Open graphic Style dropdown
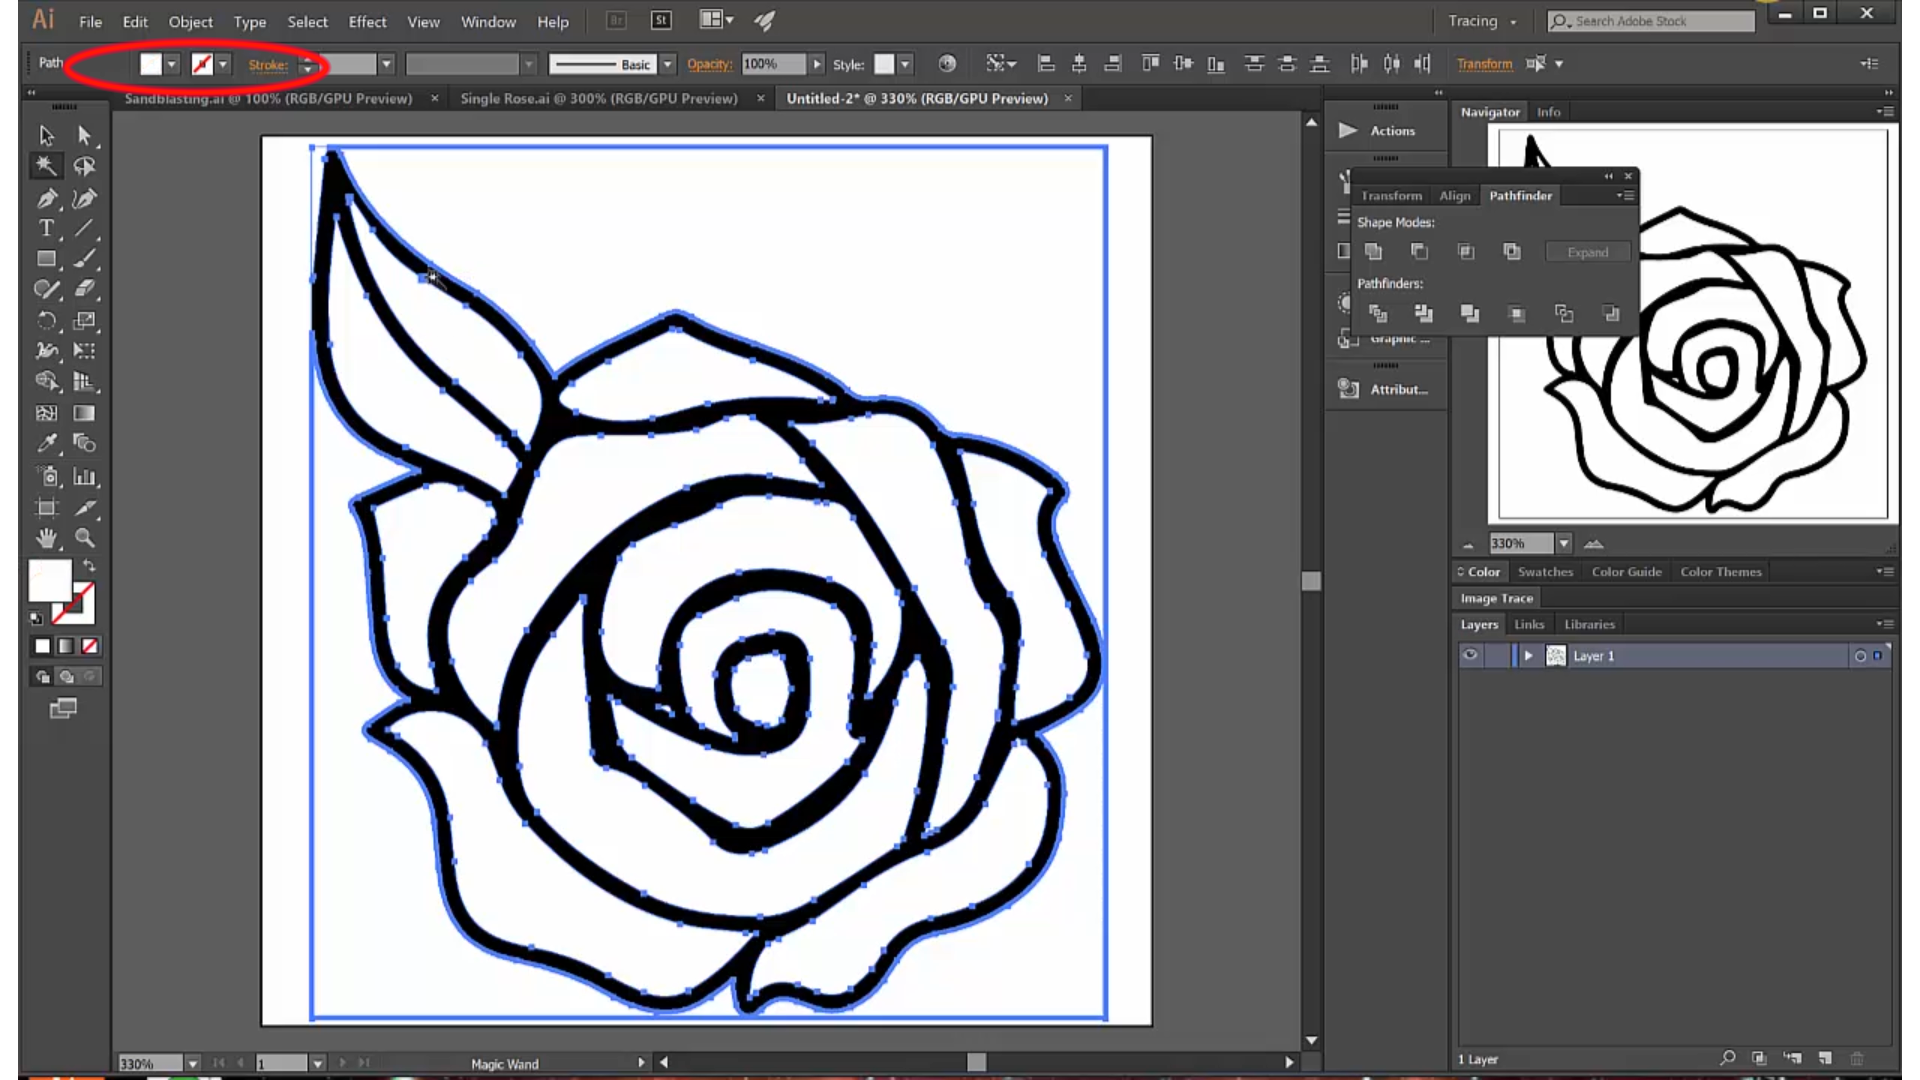This screenshot has width=1920, height=1080. click(905, 64)
